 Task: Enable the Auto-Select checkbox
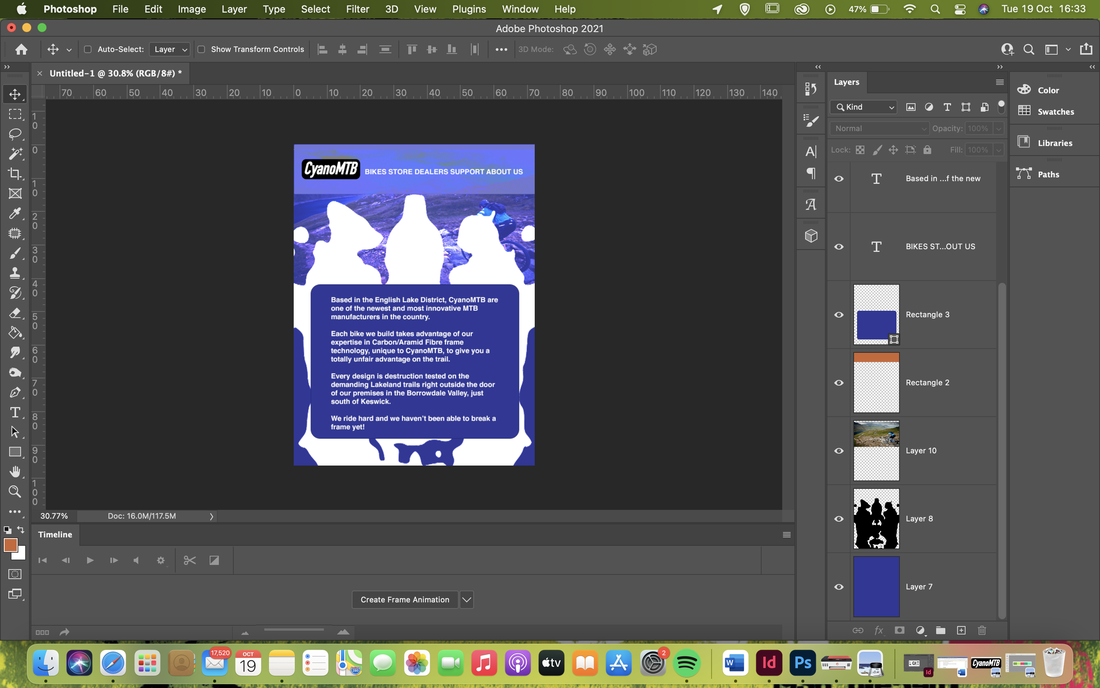pyautogui.click(x=88, y=49)
